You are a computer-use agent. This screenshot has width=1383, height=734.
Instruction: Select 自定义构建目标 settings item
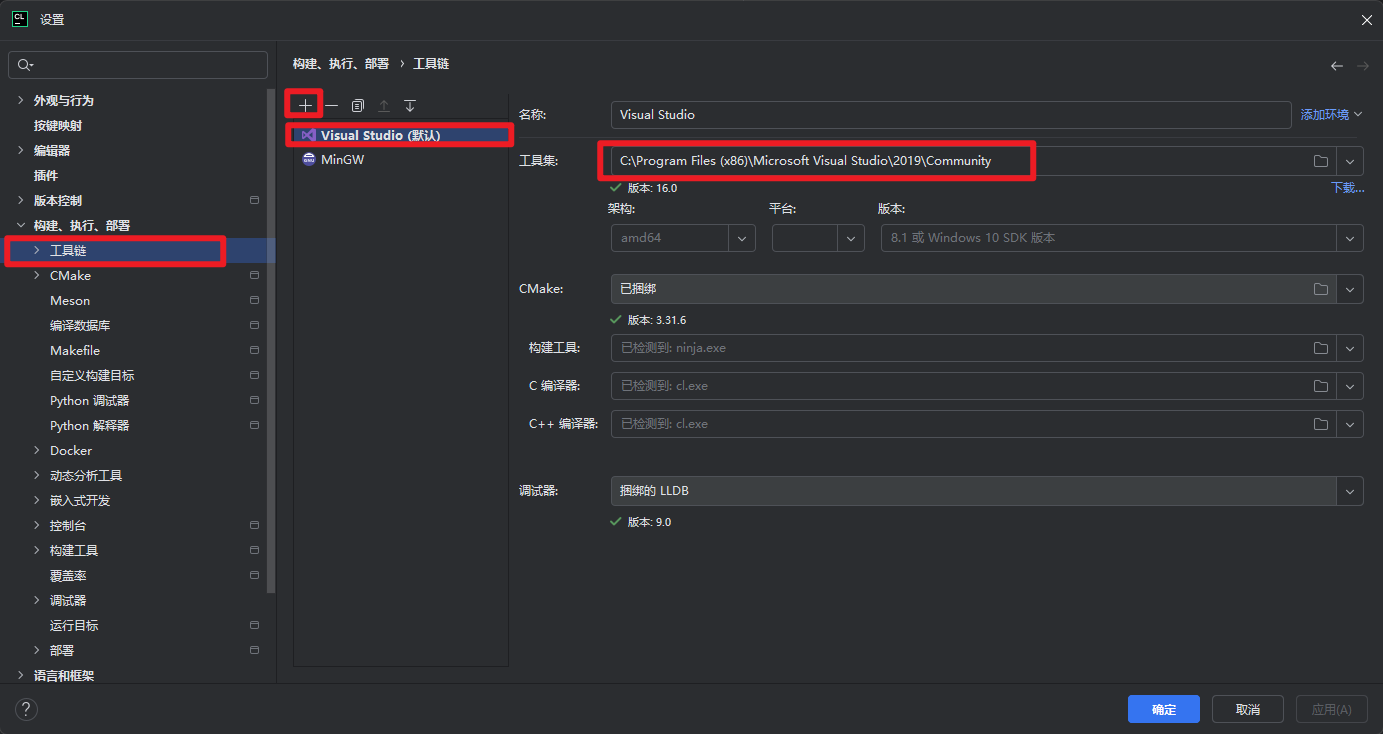coord(92,376)
